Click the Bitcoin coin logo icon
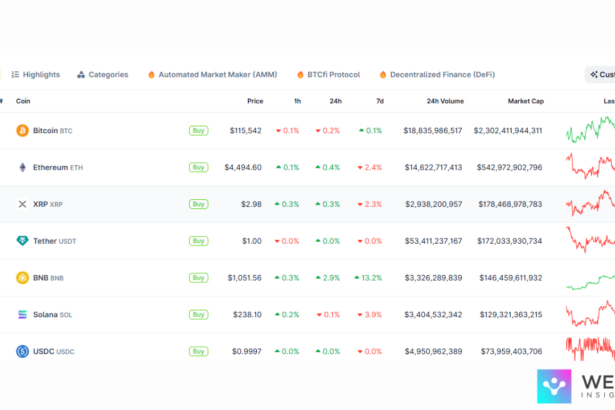This screenshot has width=615, height=410. coord(22,130)
